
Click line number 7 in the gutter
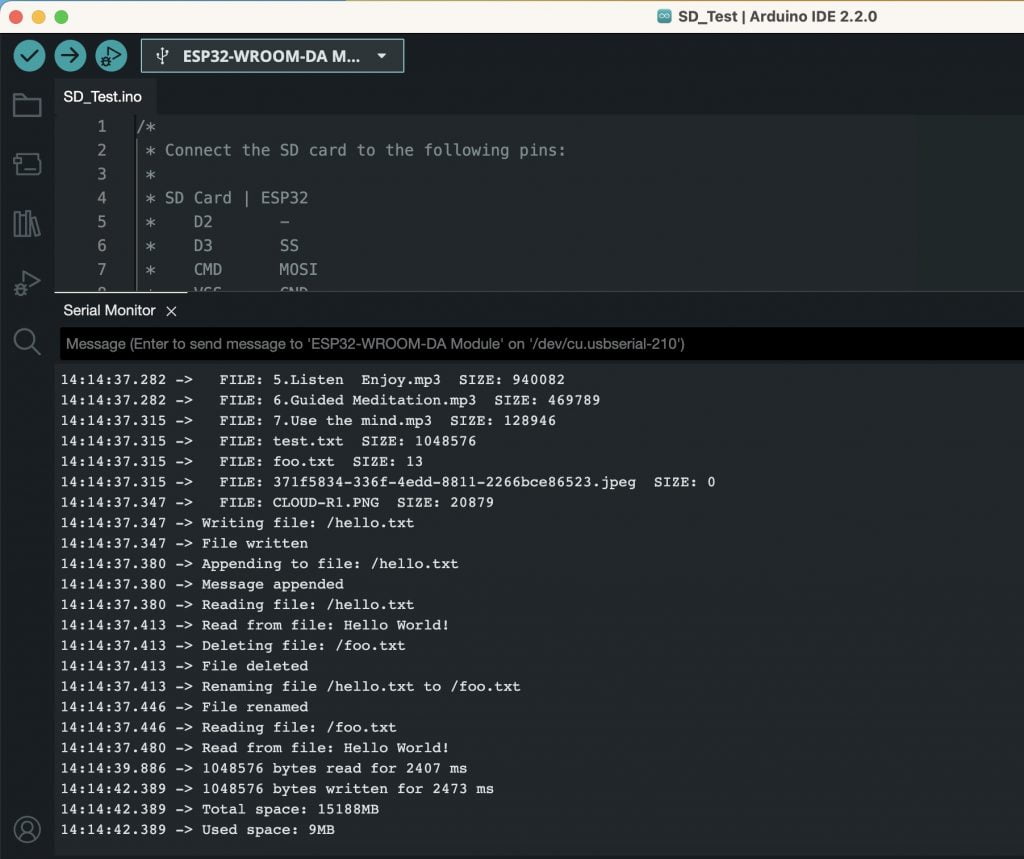(x=102, y=269)
